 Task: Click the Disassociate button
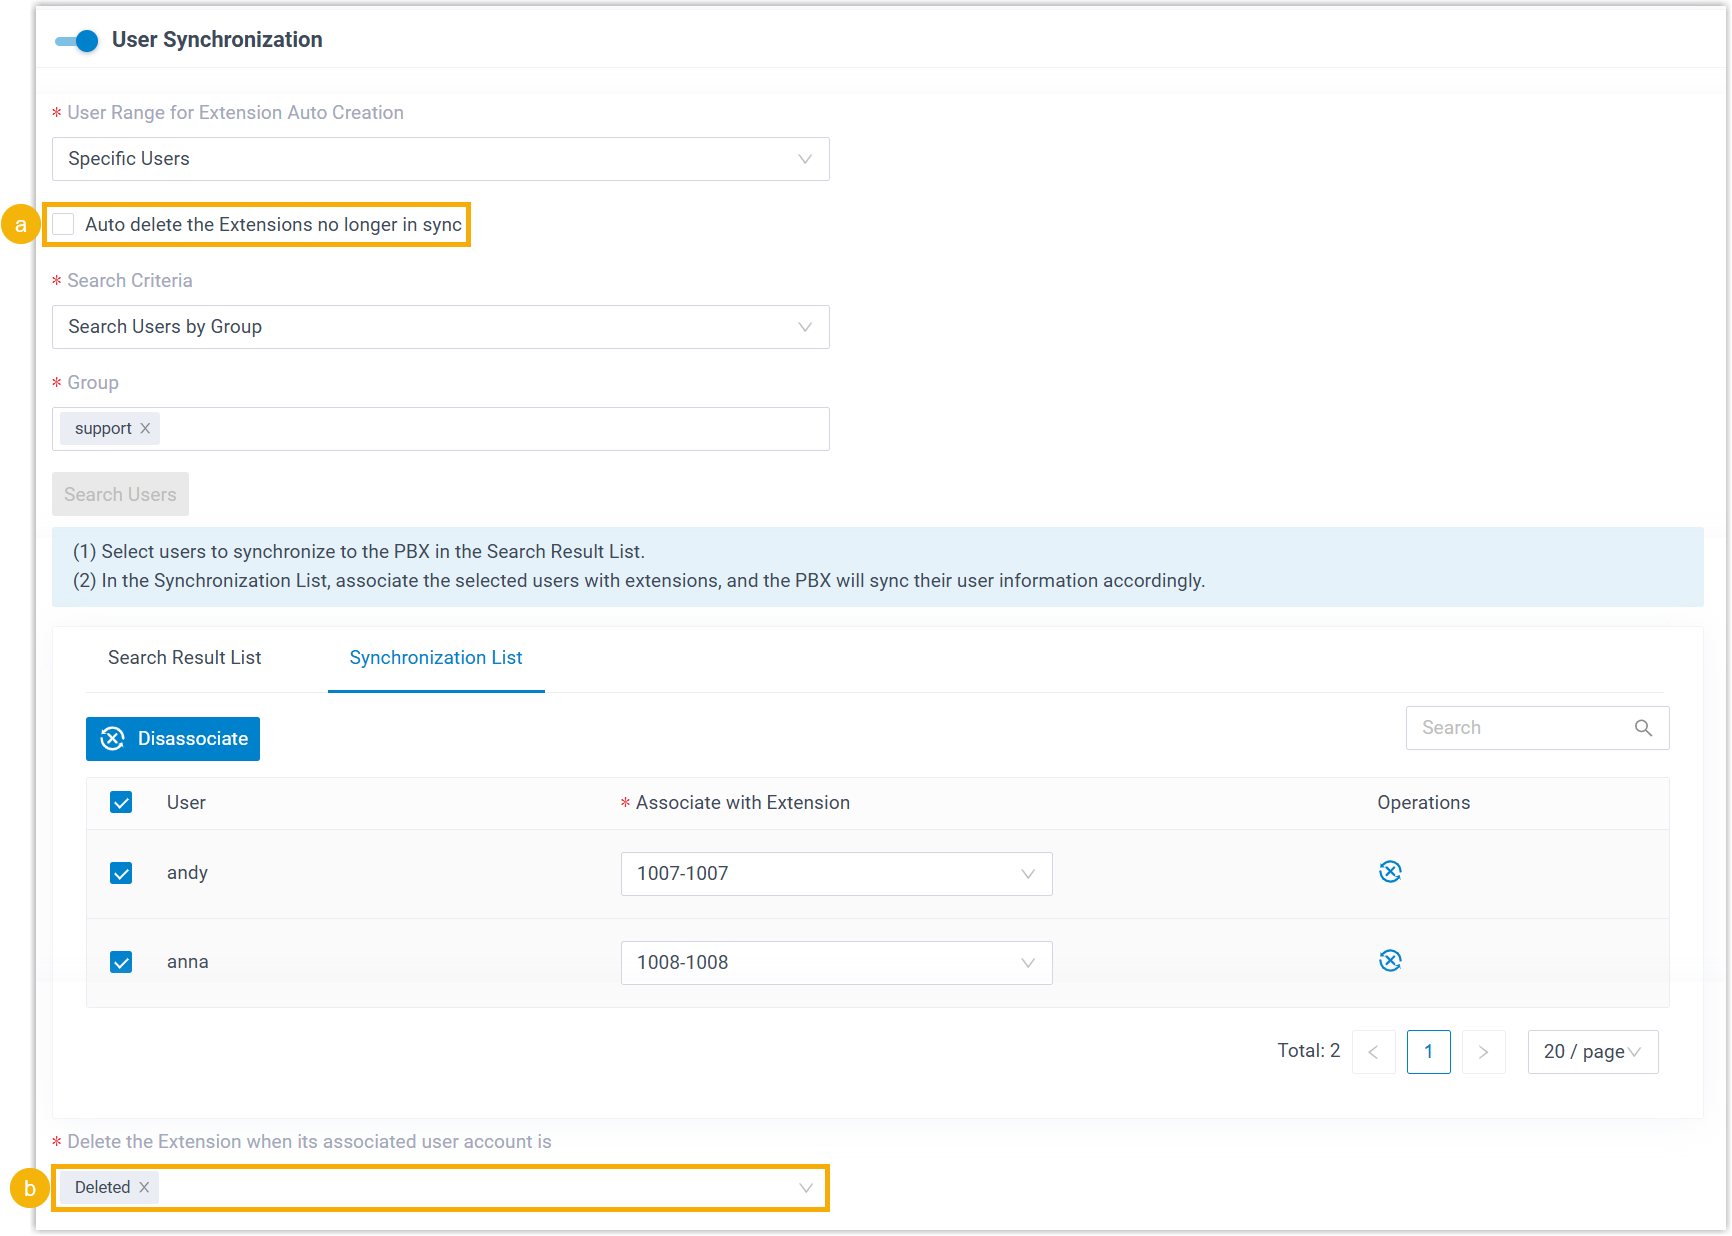click(173, 739)
